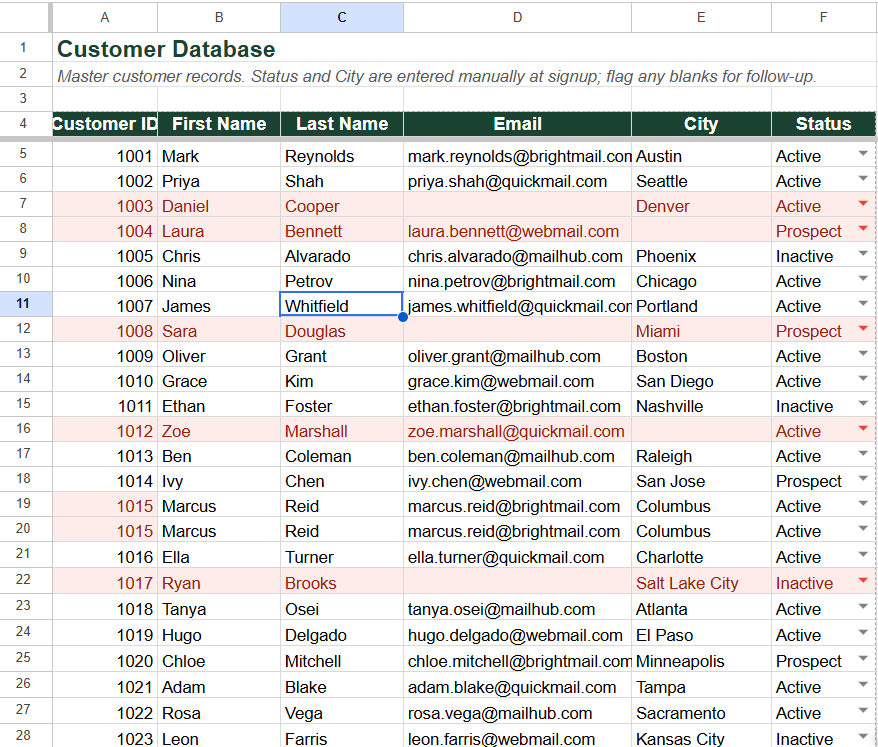This screenshot has height=747, width=878.
Task: Select column F header
Action: (x=823, y=17)
